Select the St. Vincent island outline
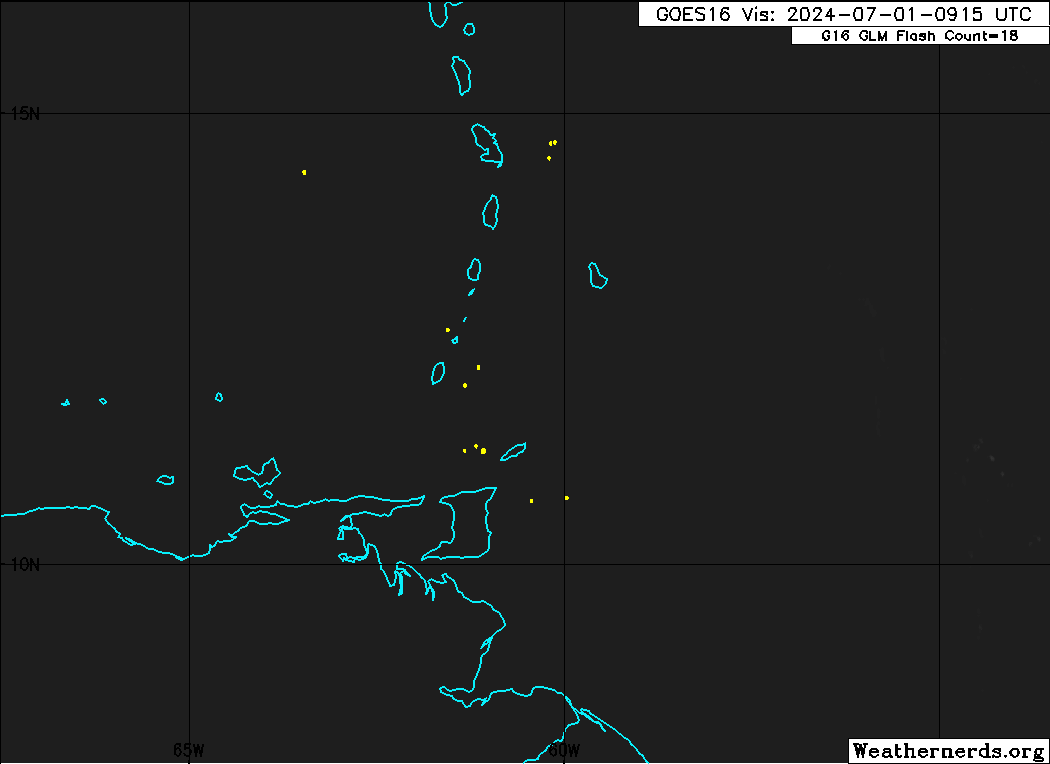Viewport: 1050px width, 764px height. pyautogui.click(x=474, y=269)
